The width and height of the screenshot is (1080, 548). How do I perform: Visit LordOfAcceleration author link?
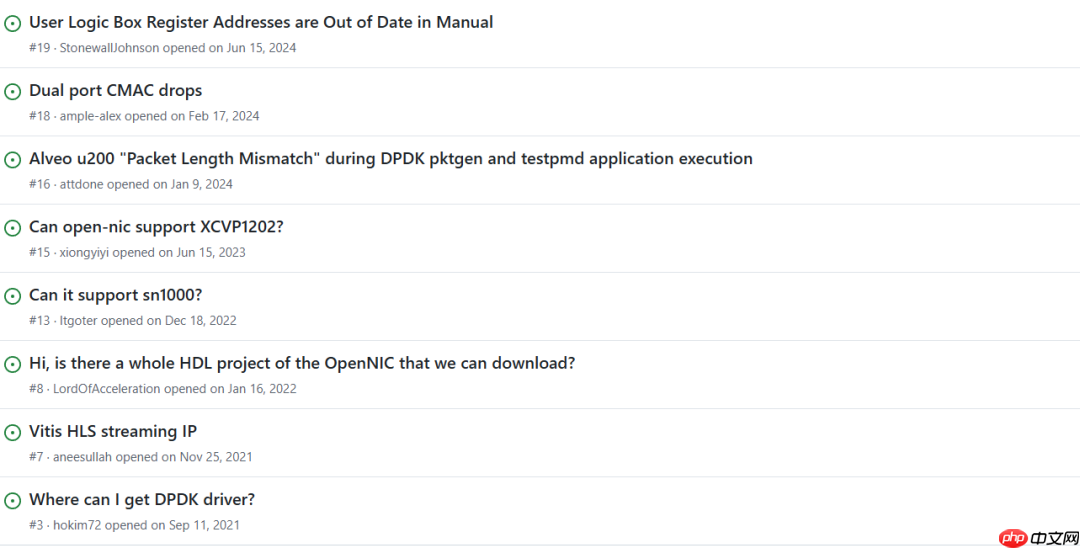[x=107, y=389]
